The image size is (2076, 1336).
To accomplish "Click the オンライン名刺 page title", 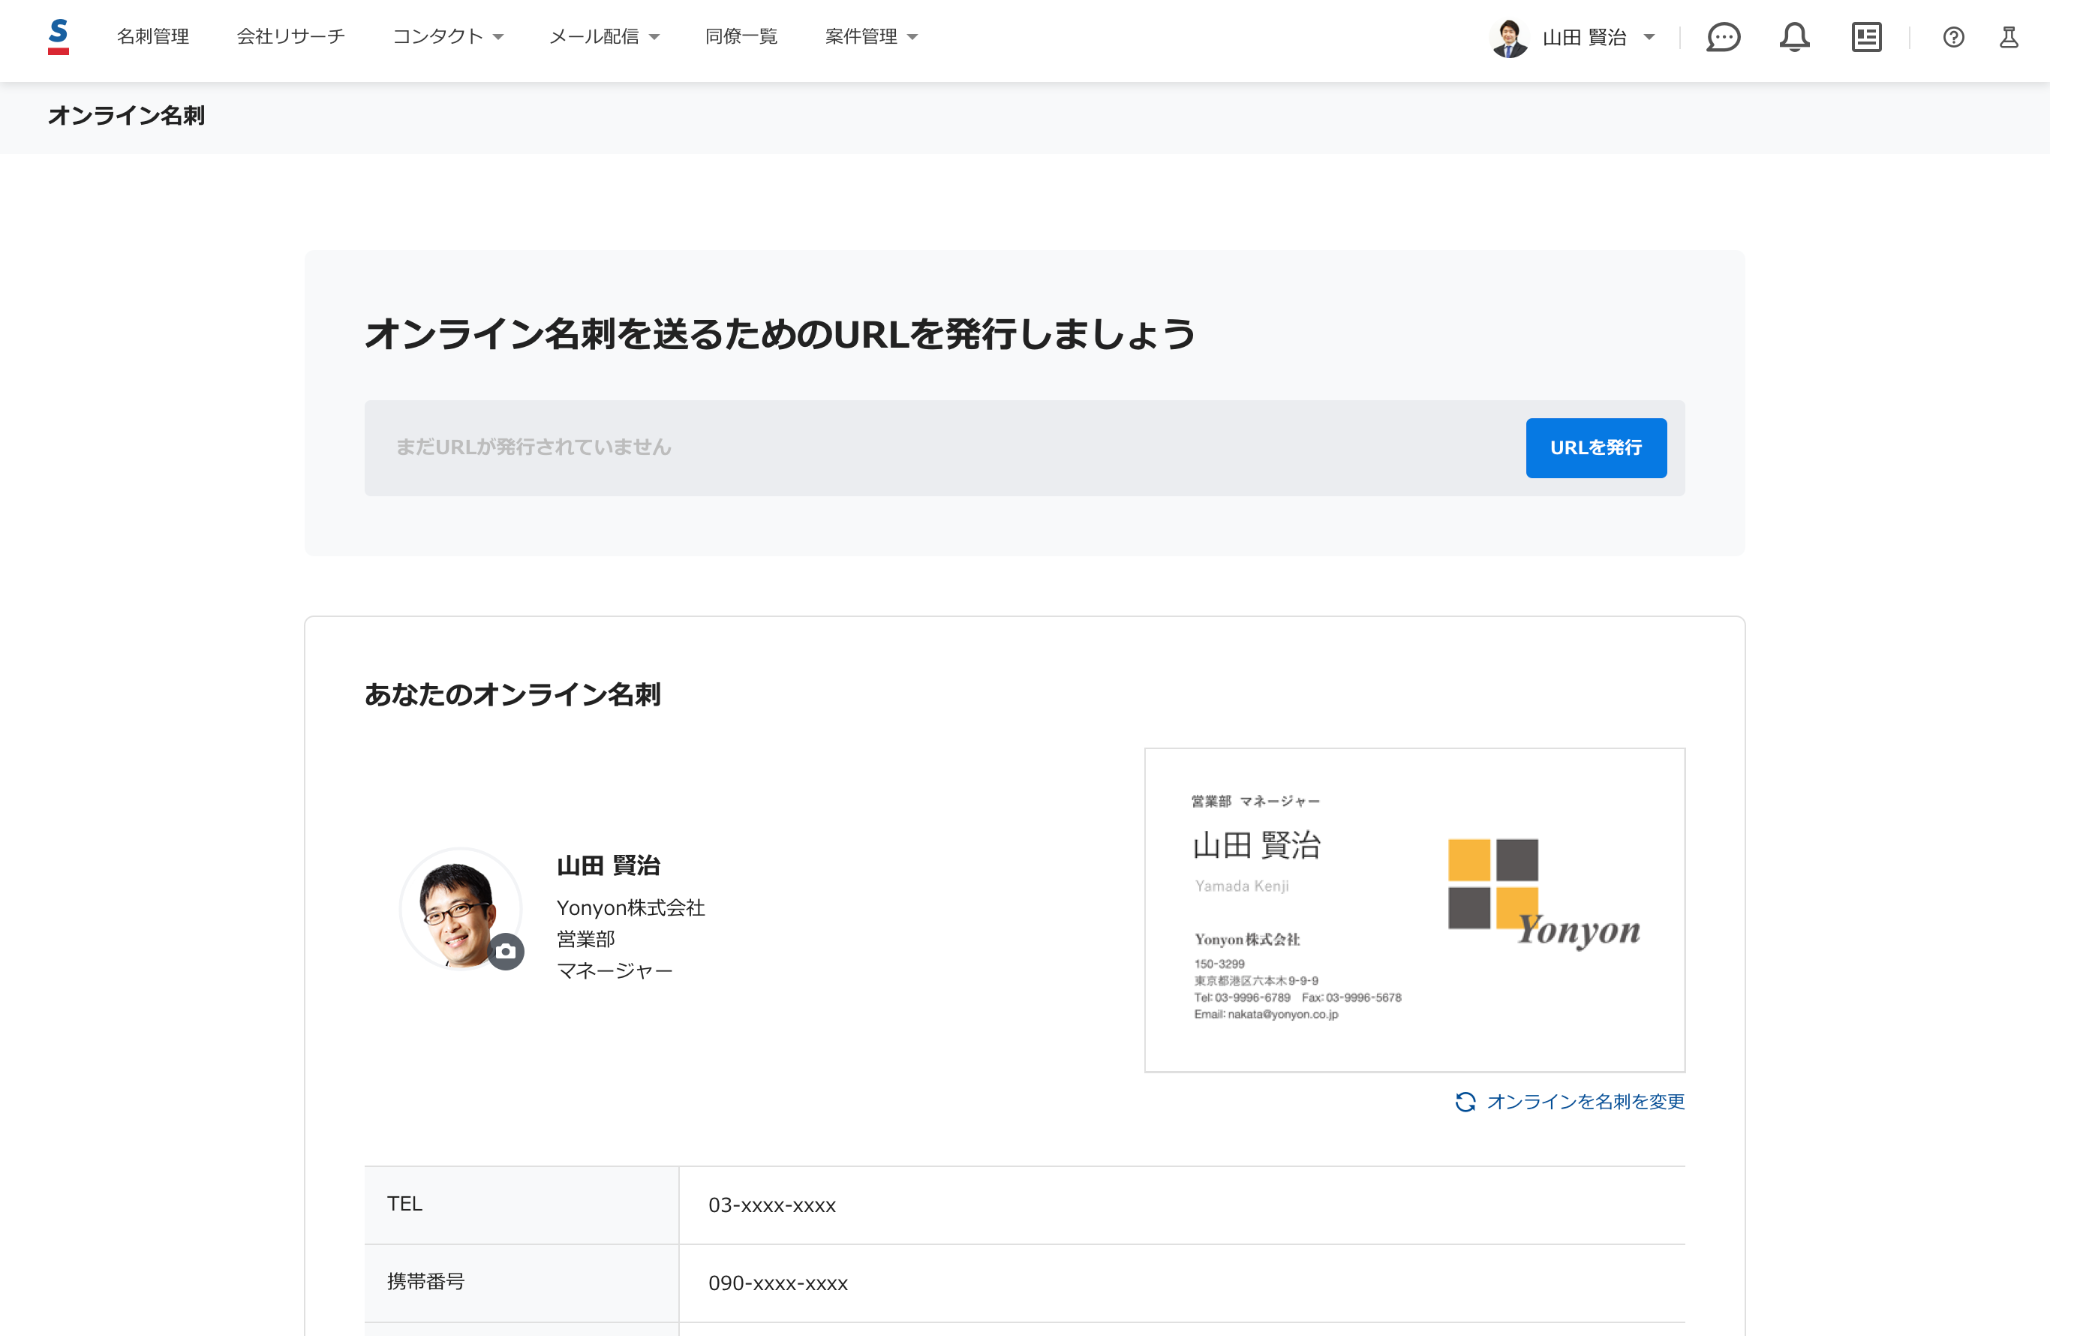I will pyautogui.click(x=126, y=116).
